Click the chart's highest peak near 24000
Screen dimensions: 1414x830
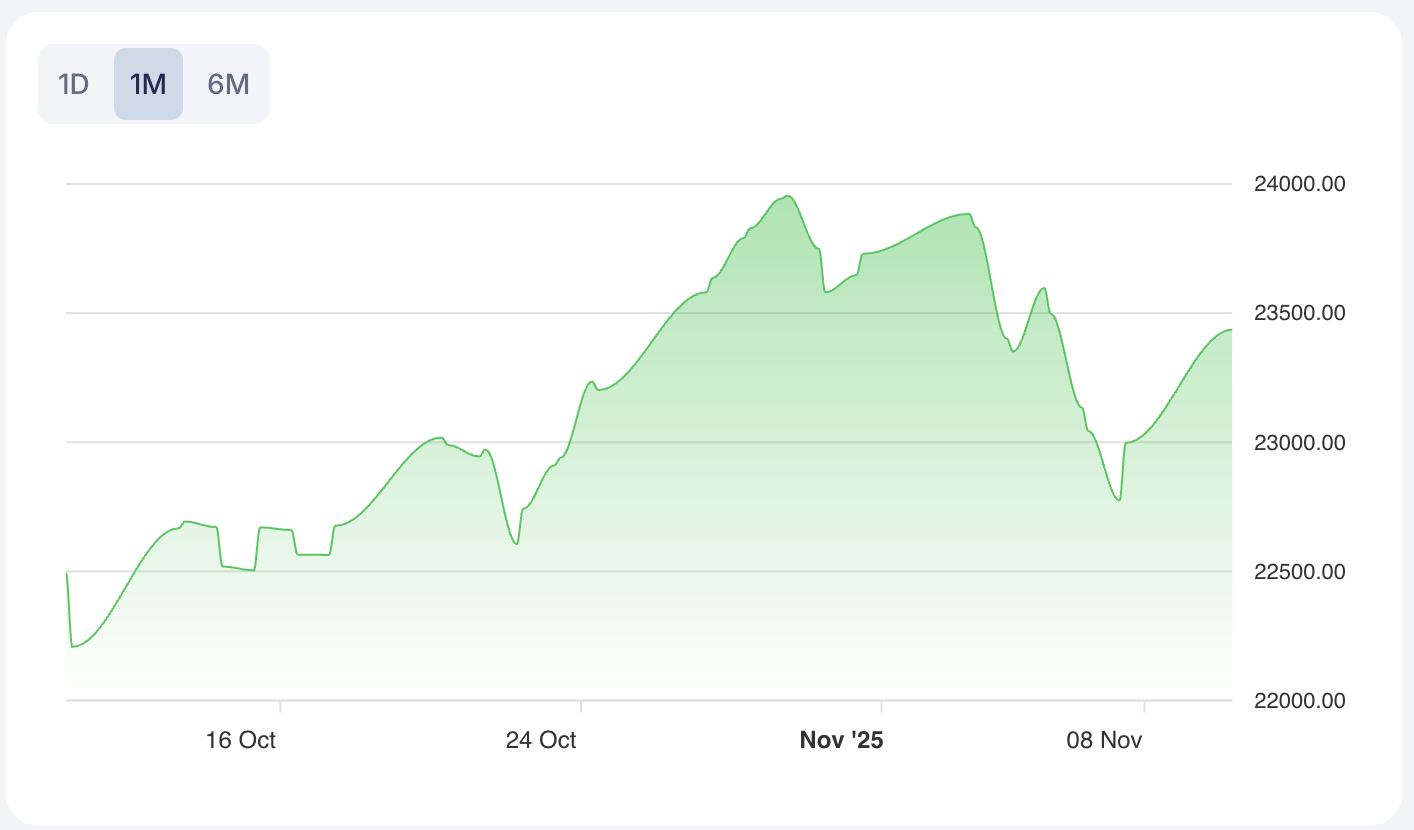(x=789, y=196)
